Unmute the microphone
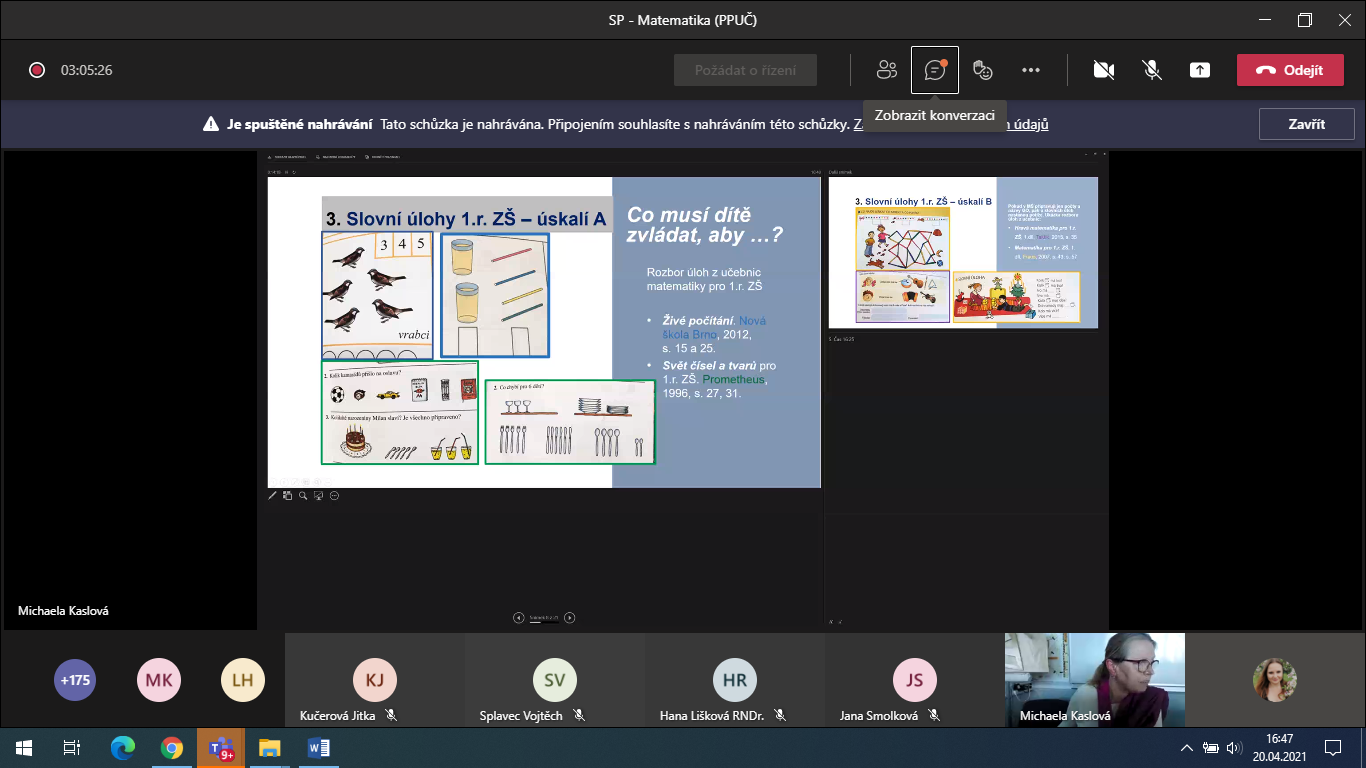The height and width of the screenshot is (768, 1366). [1152, 70]
